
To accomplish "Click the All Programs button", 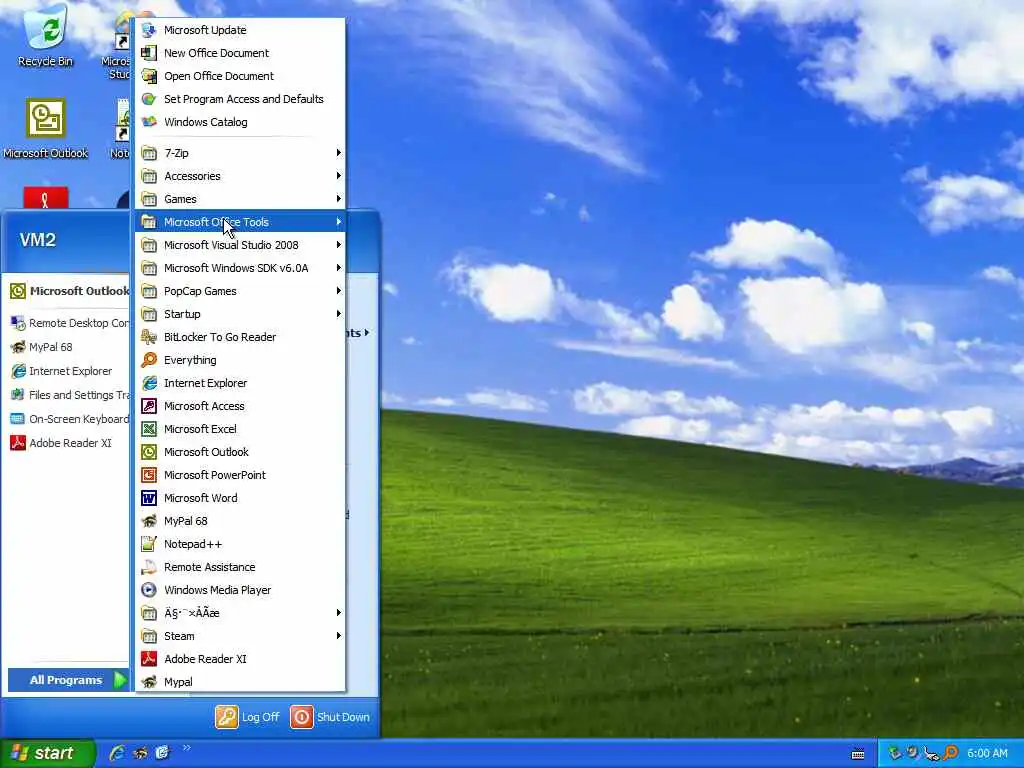I will click(x=68, y=680).
